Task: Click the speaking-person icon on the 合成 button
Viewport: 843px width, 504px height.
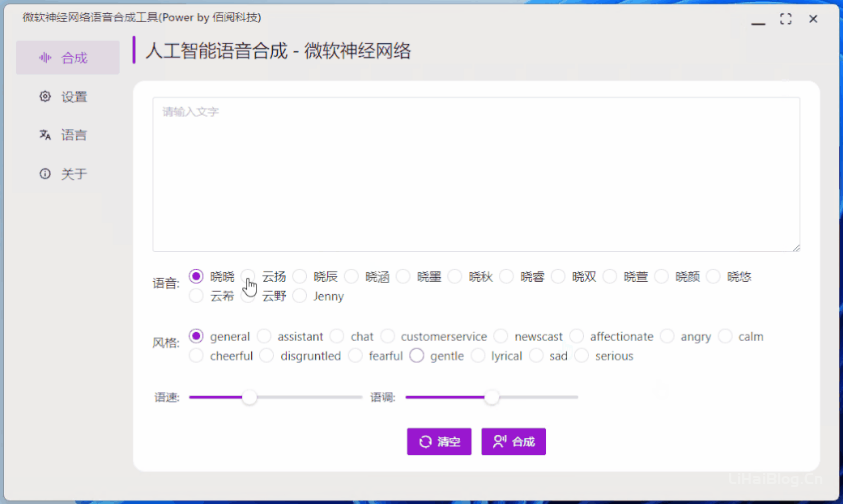Action: pos(500,442)
